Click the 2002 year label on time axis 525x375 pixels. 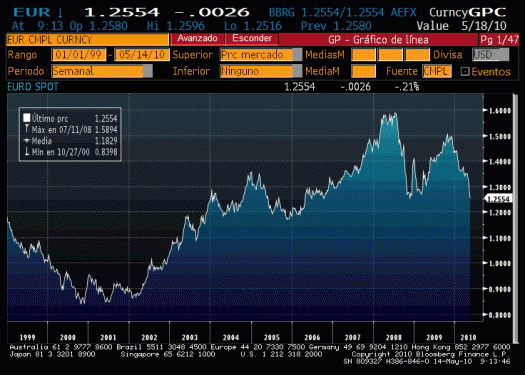149,337
